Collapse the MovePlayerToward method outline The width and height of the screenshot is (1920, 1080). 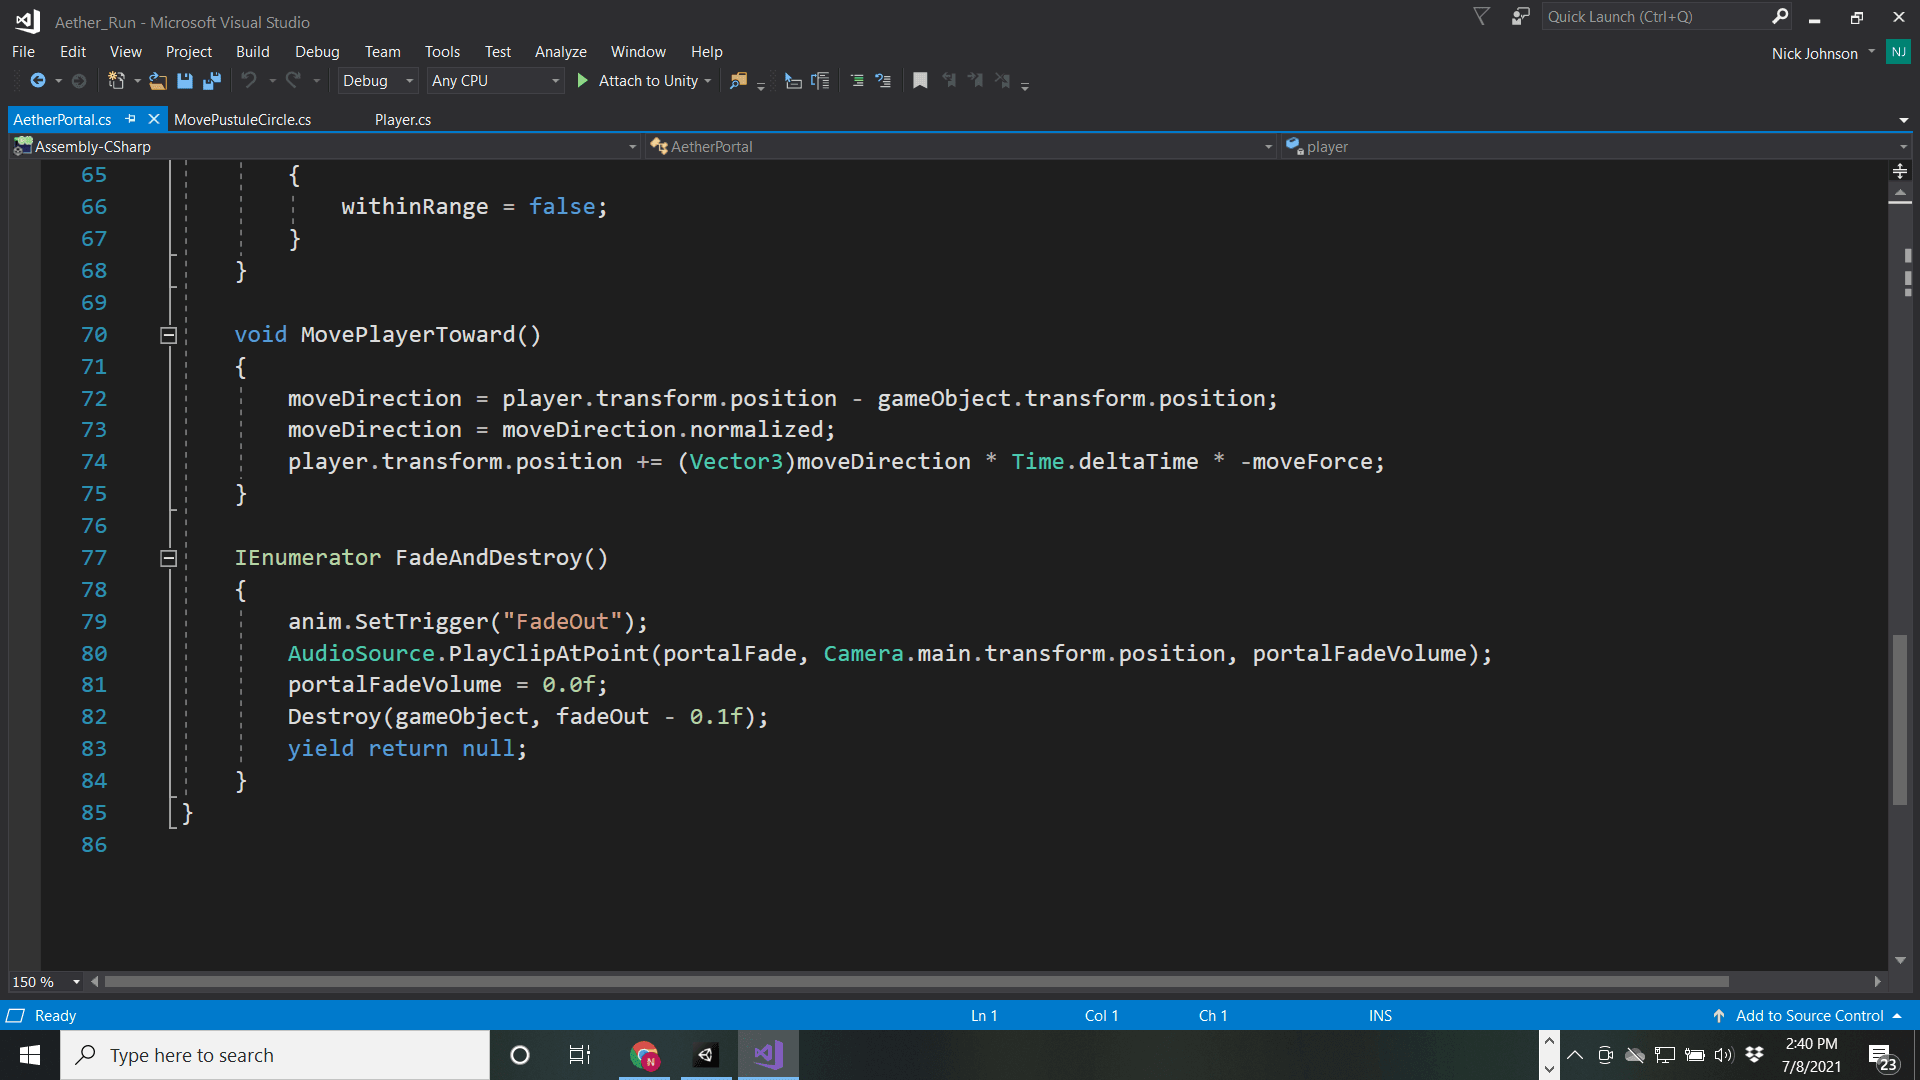(x=169, y=335)
